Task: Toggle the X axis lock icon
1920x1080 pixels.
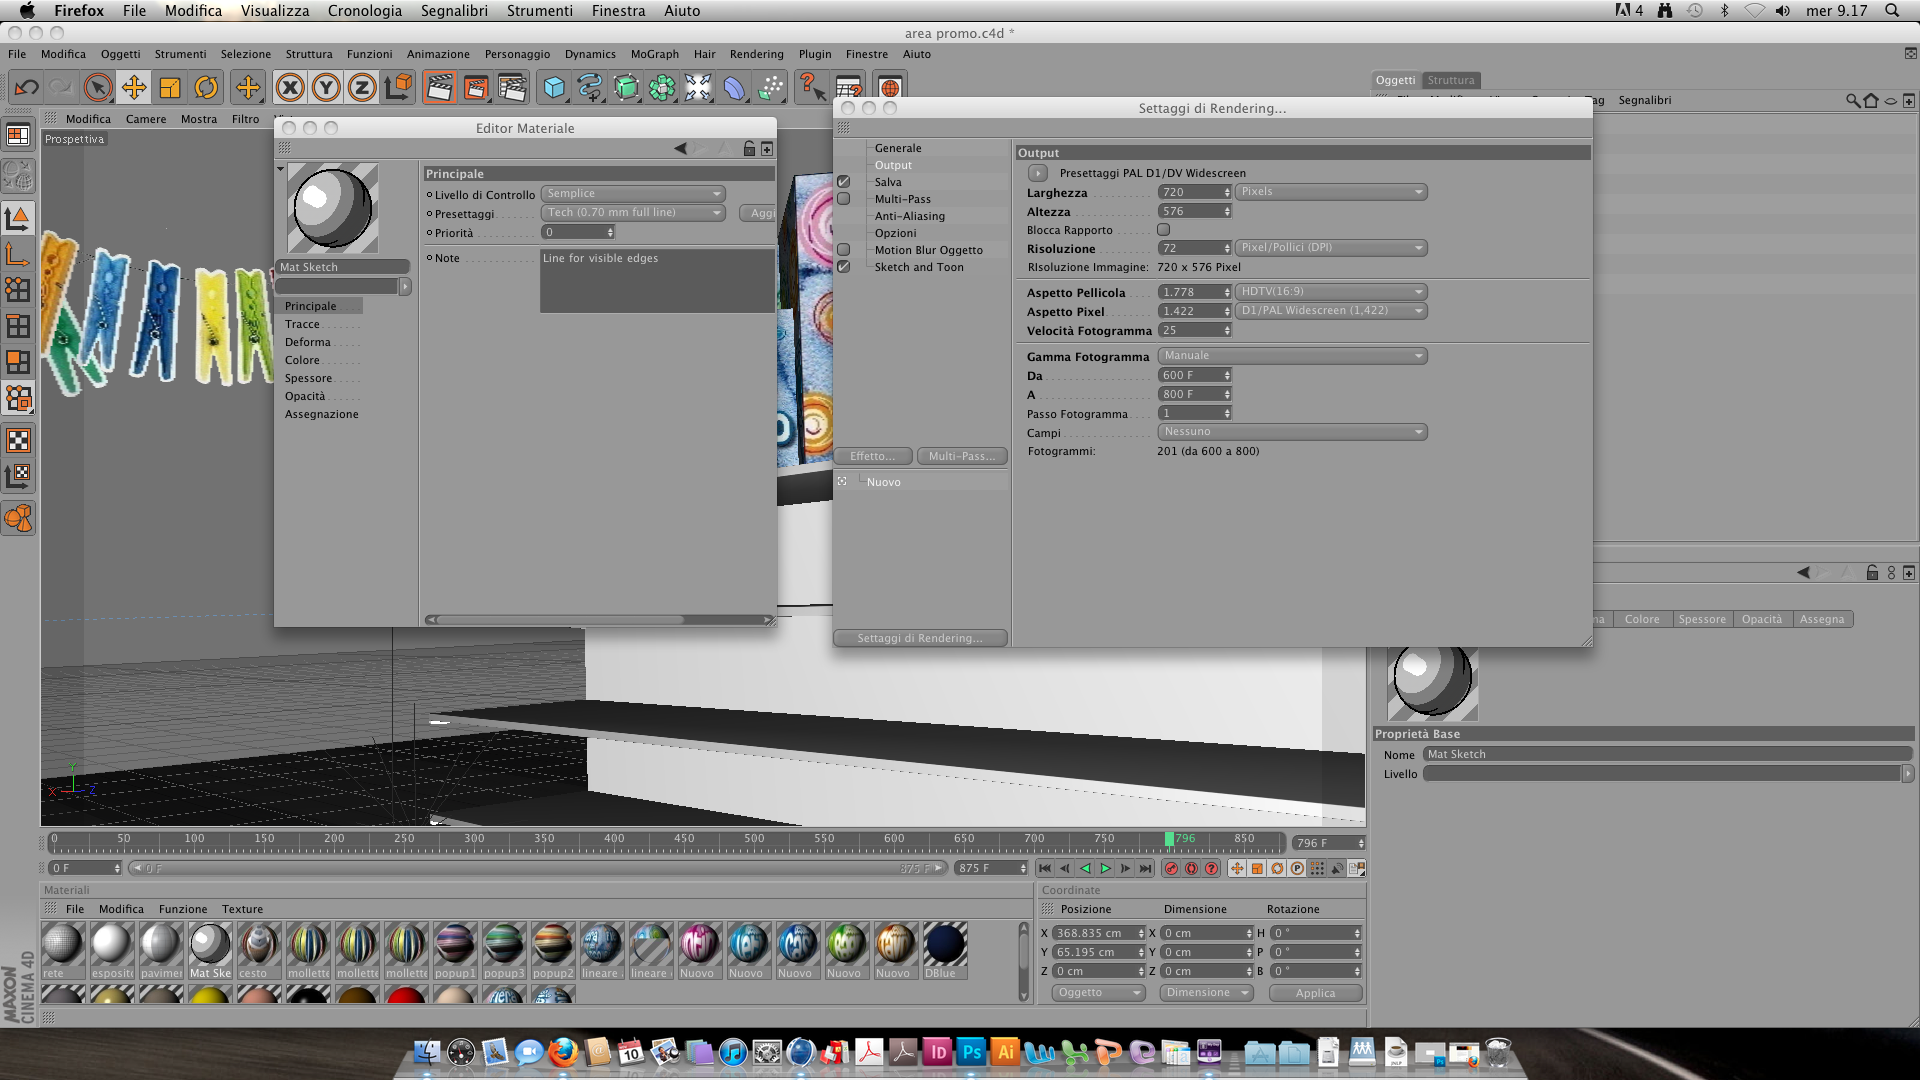Action: 290,88
